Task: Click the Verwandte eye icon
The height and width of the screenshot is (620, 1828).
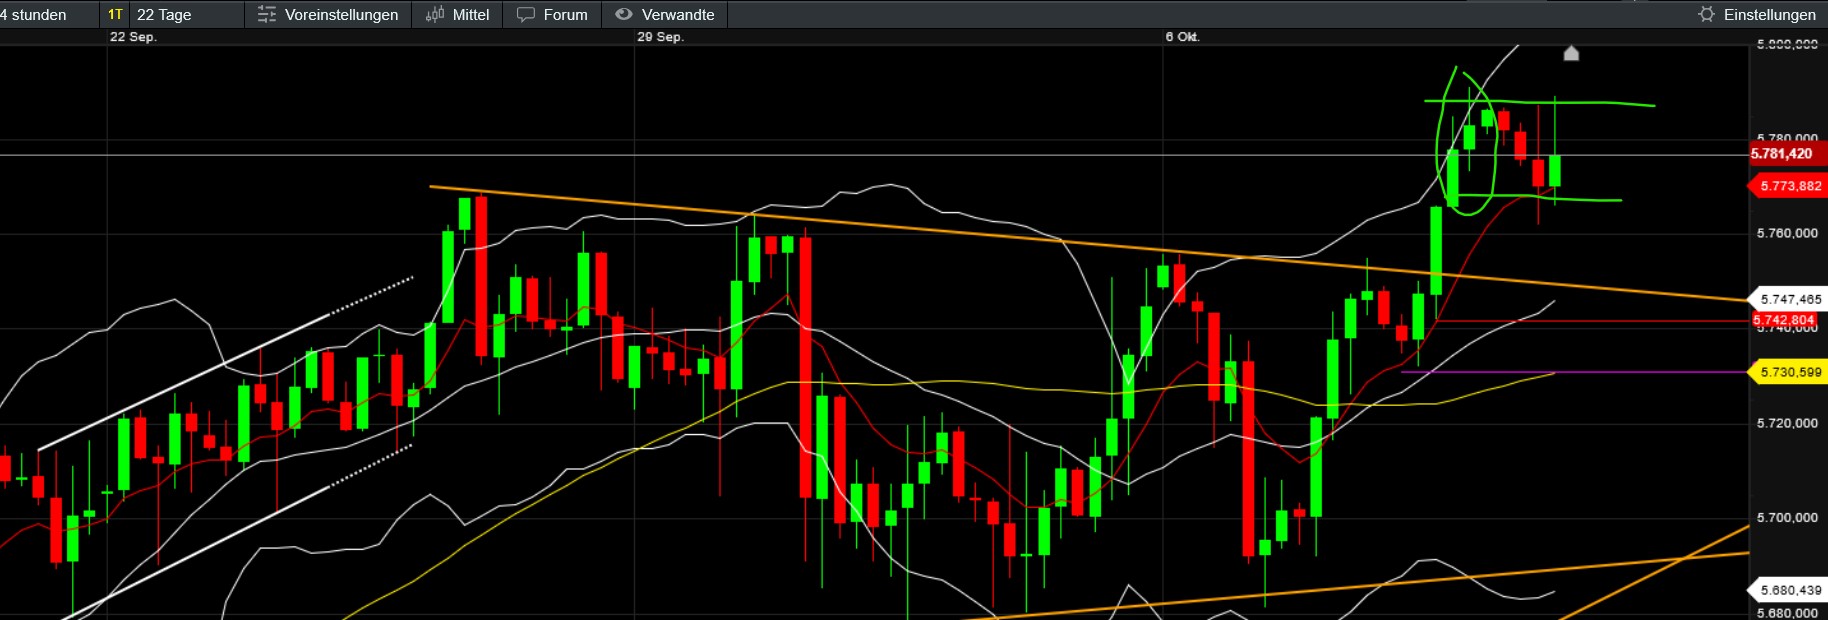Action: coord(624,15)
